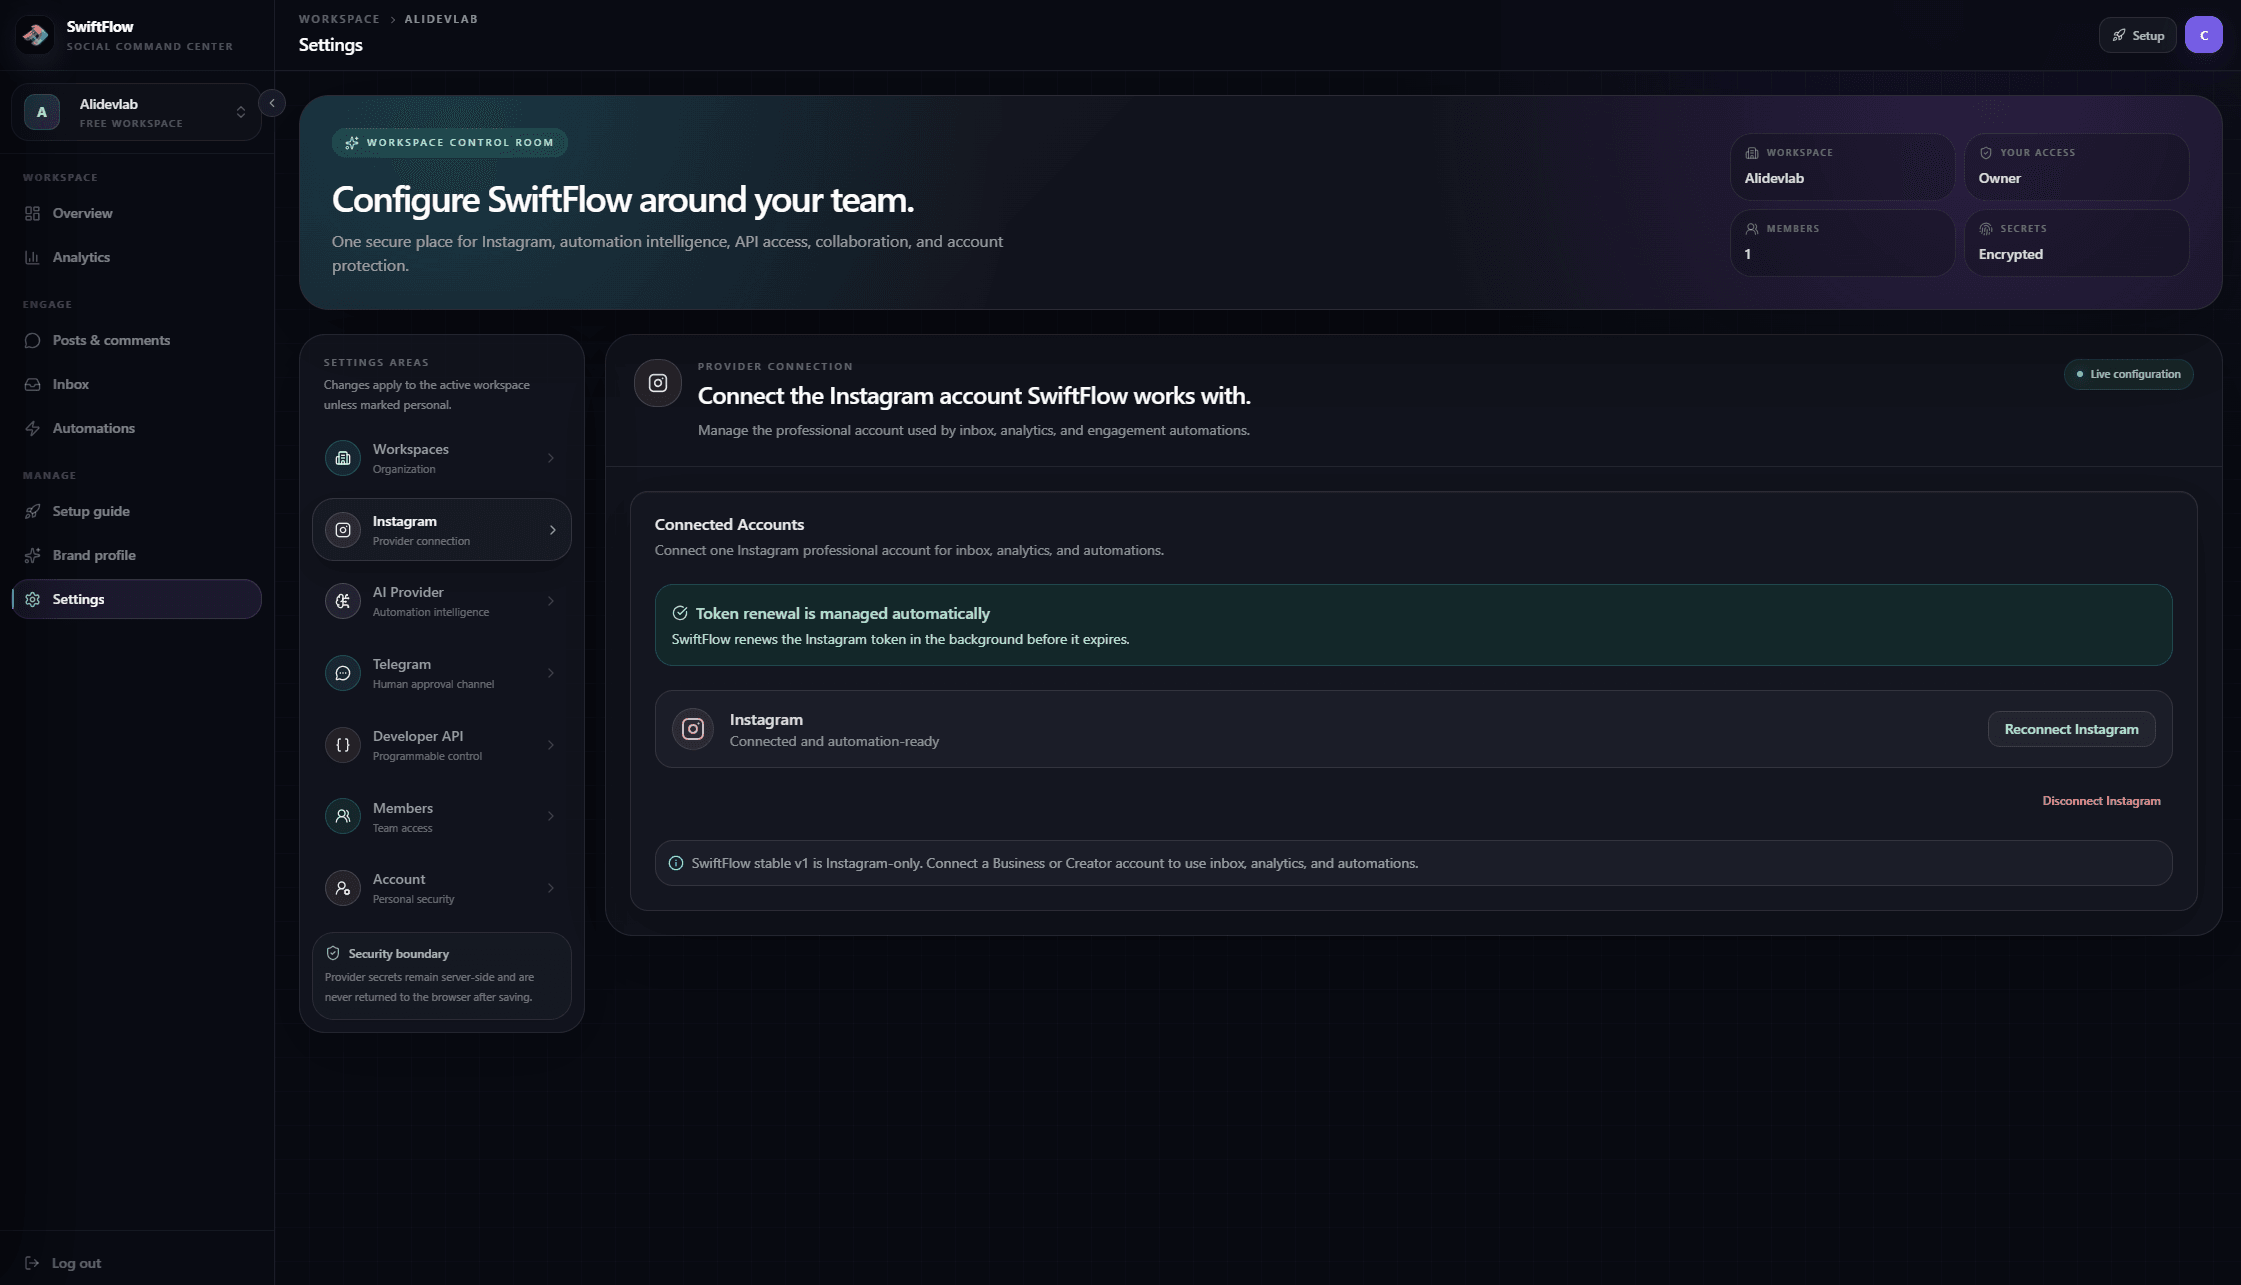Select the Developer API Programmable control row
2241x1285 pixels.
[x=442, y=745]
